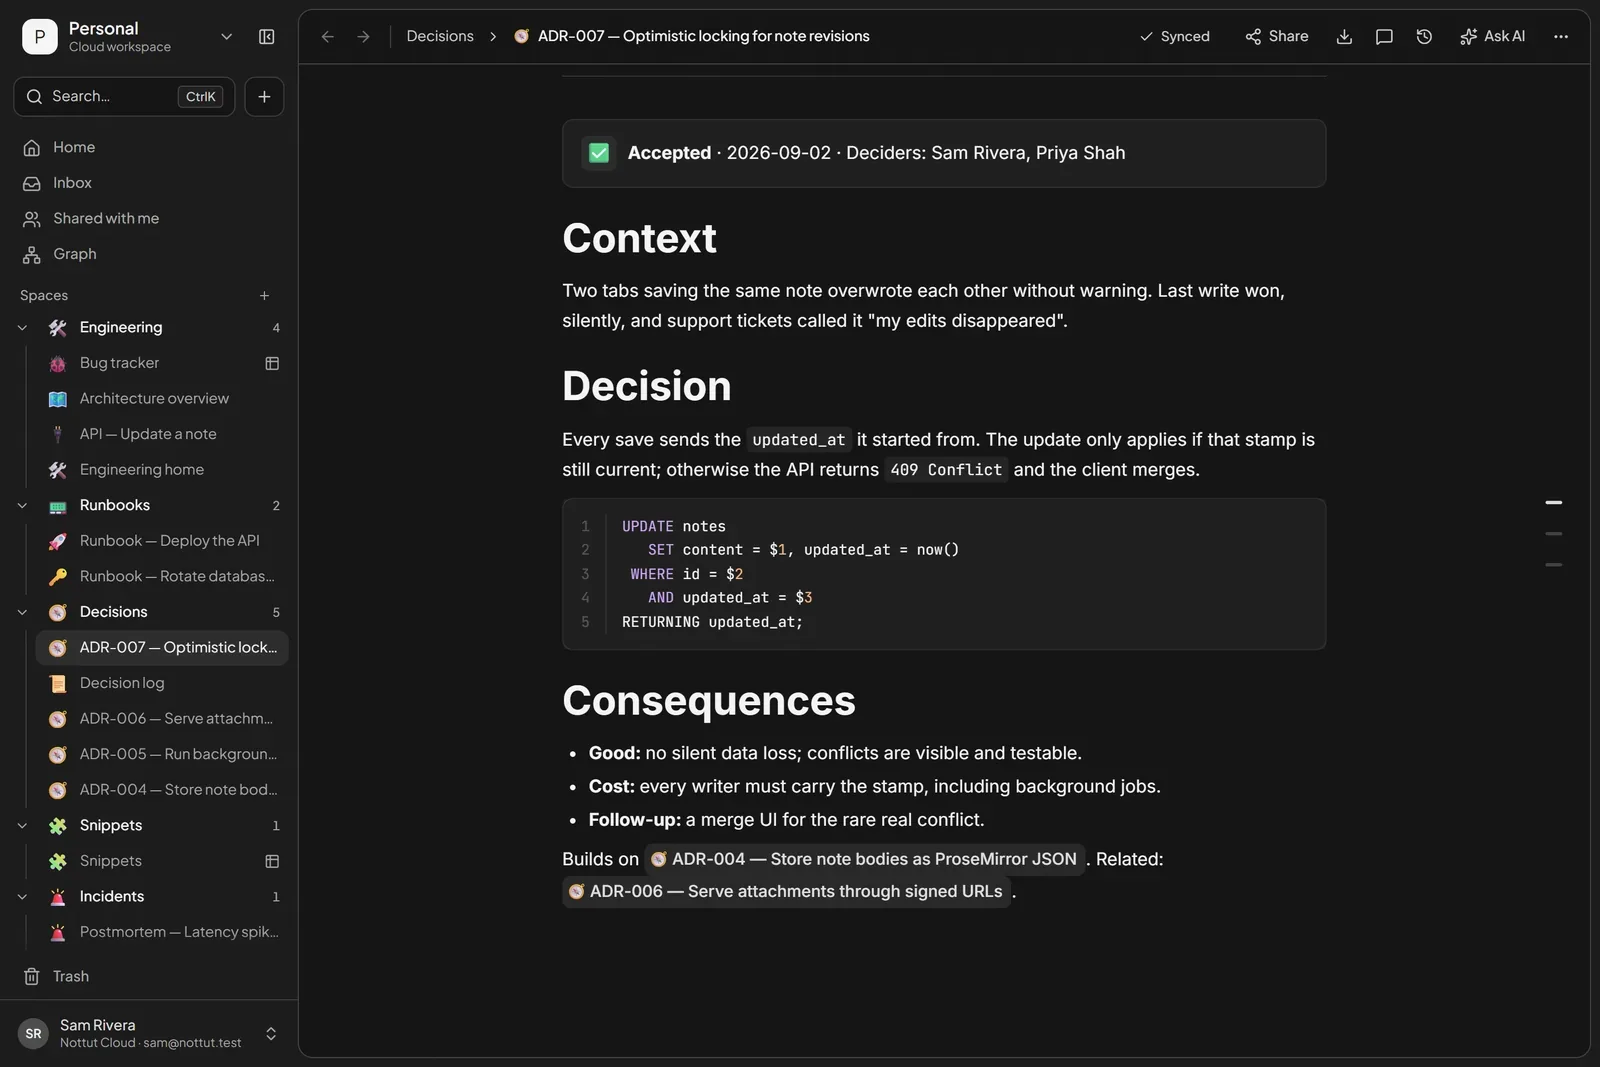Open API — Update a note page

162,434
